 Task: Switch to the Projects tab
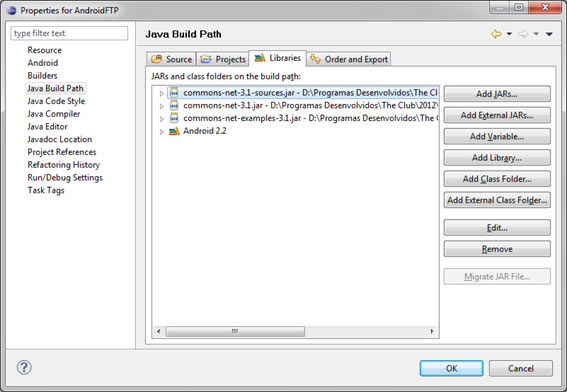click(x=223, y=59)
